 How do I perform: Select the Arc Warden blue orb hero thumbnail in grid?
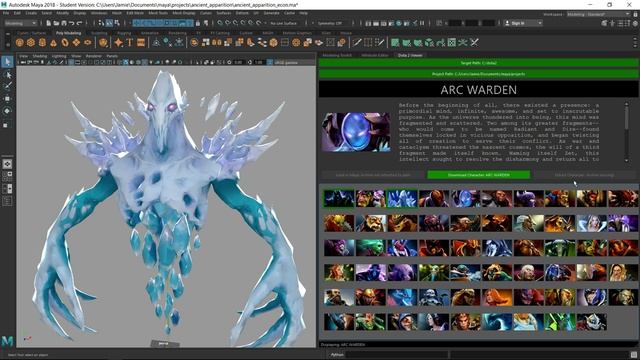click(x=465, y=199)
